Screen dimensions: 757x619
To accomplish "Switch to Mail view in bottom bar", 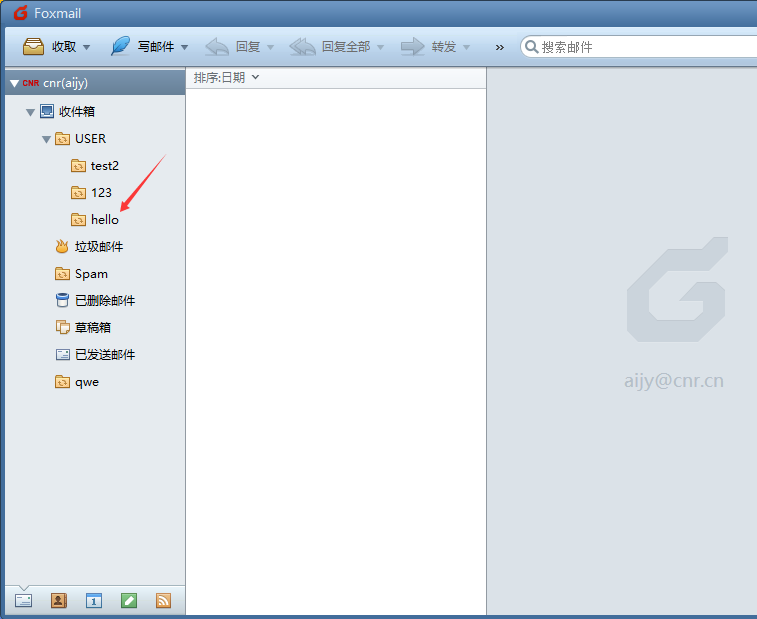I will (x=23, y=601).
